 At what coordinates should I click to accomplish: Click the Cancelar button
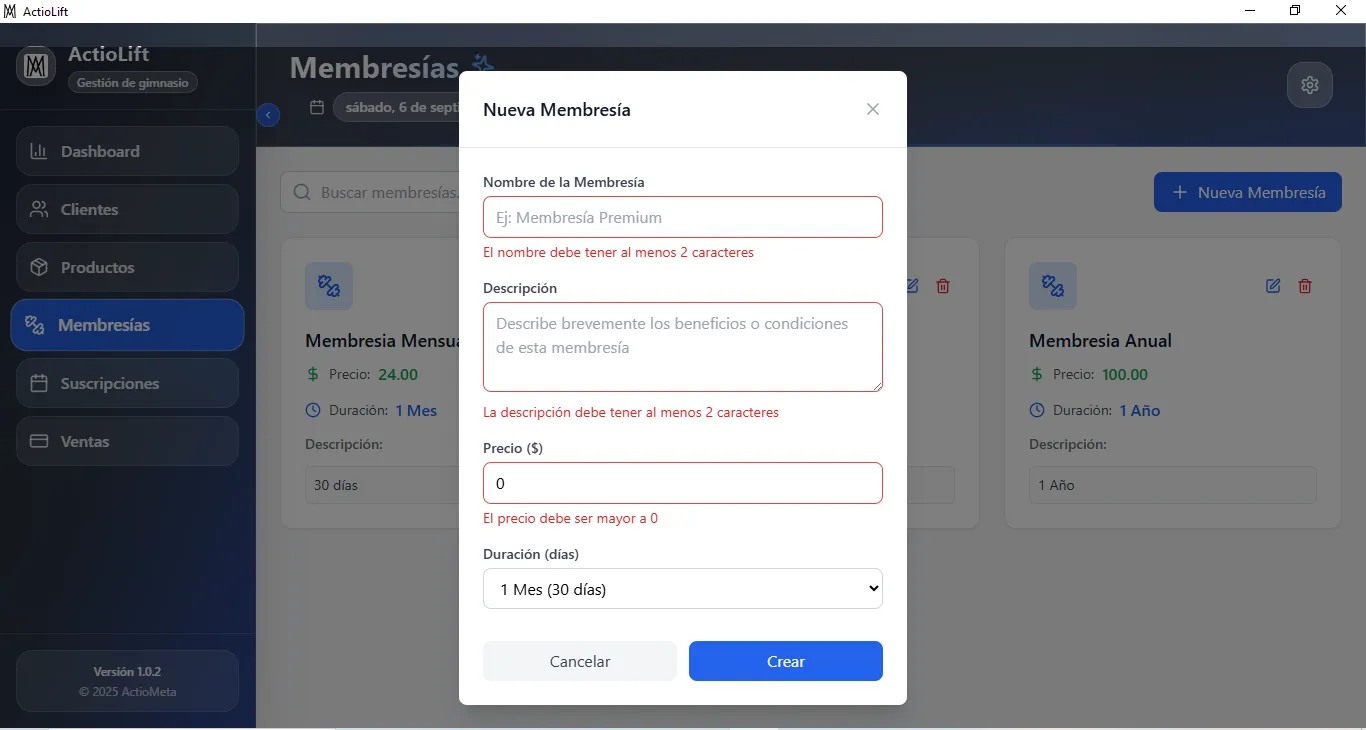pyautogui.click(x=580, y=661)
